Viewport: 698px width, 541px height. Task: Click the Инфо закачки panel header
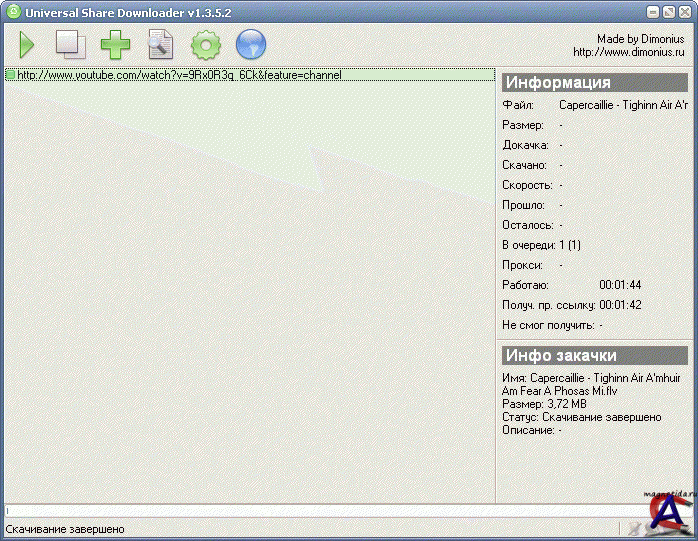tap(594, 355)
